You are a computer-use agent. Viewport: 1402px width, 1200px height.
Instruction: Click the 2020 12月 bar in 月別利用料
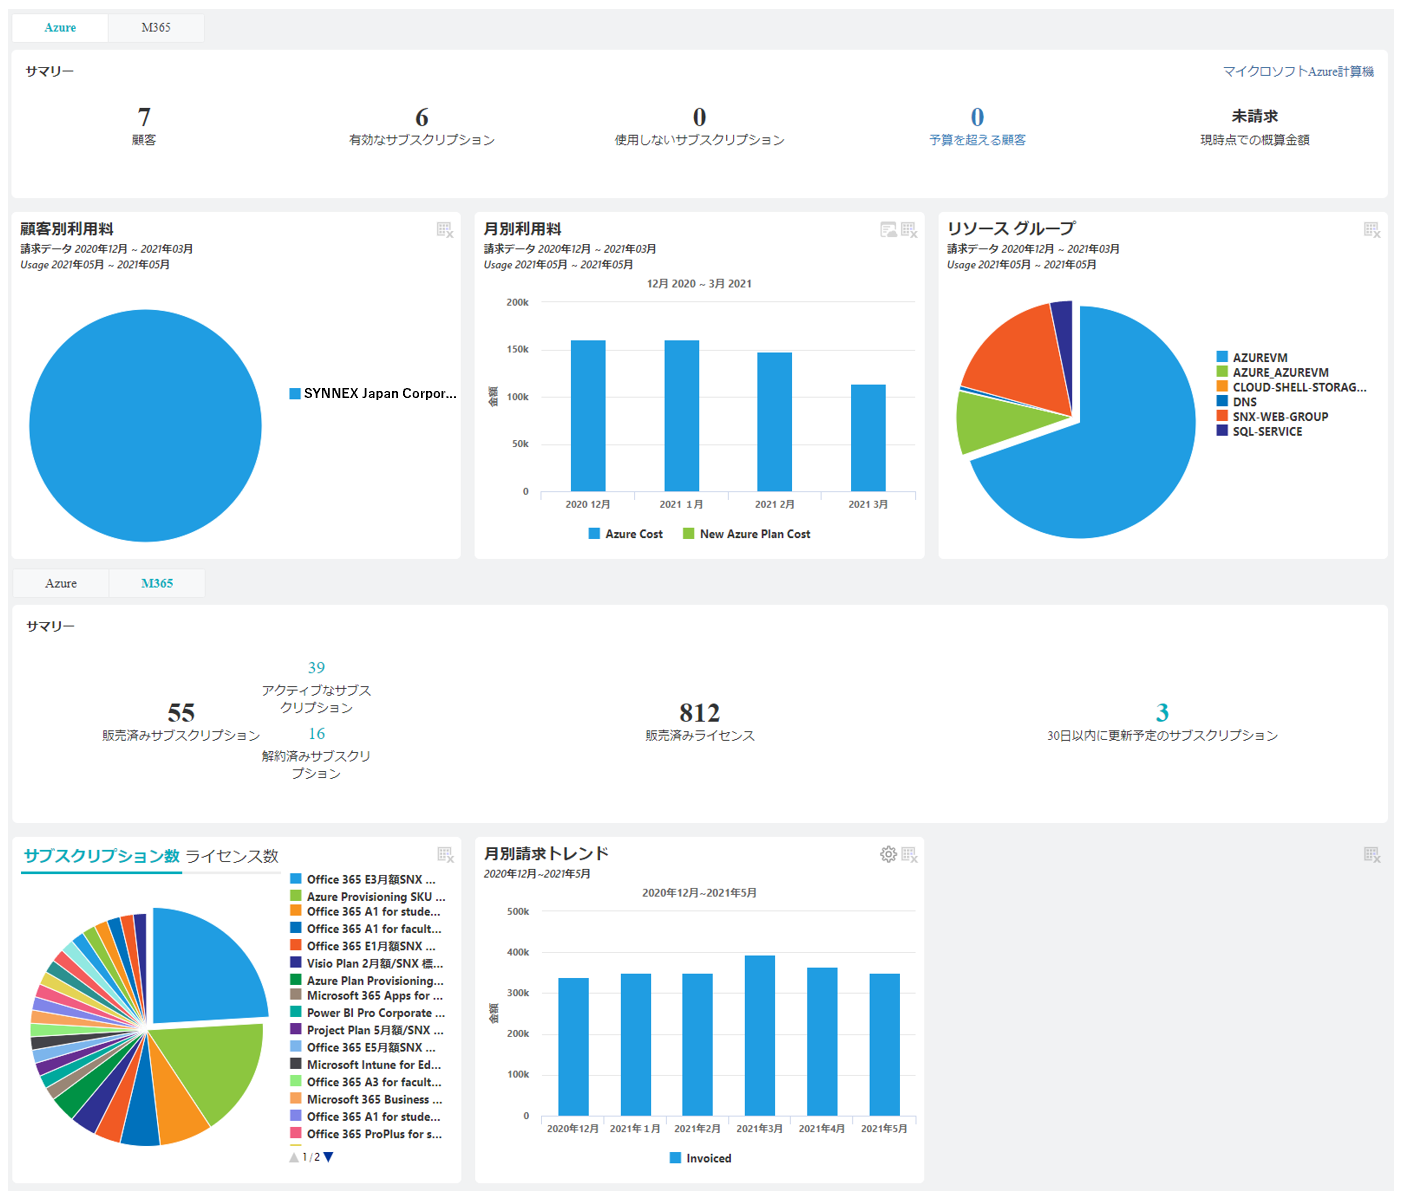pos(588,416)
